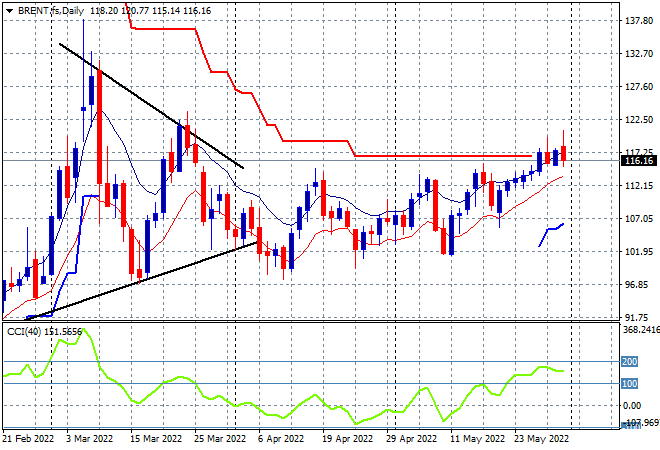Image resolution: width=660 pixels, height=450 pixels.
Task: Click the current price label 116.16
Action: 639,161
